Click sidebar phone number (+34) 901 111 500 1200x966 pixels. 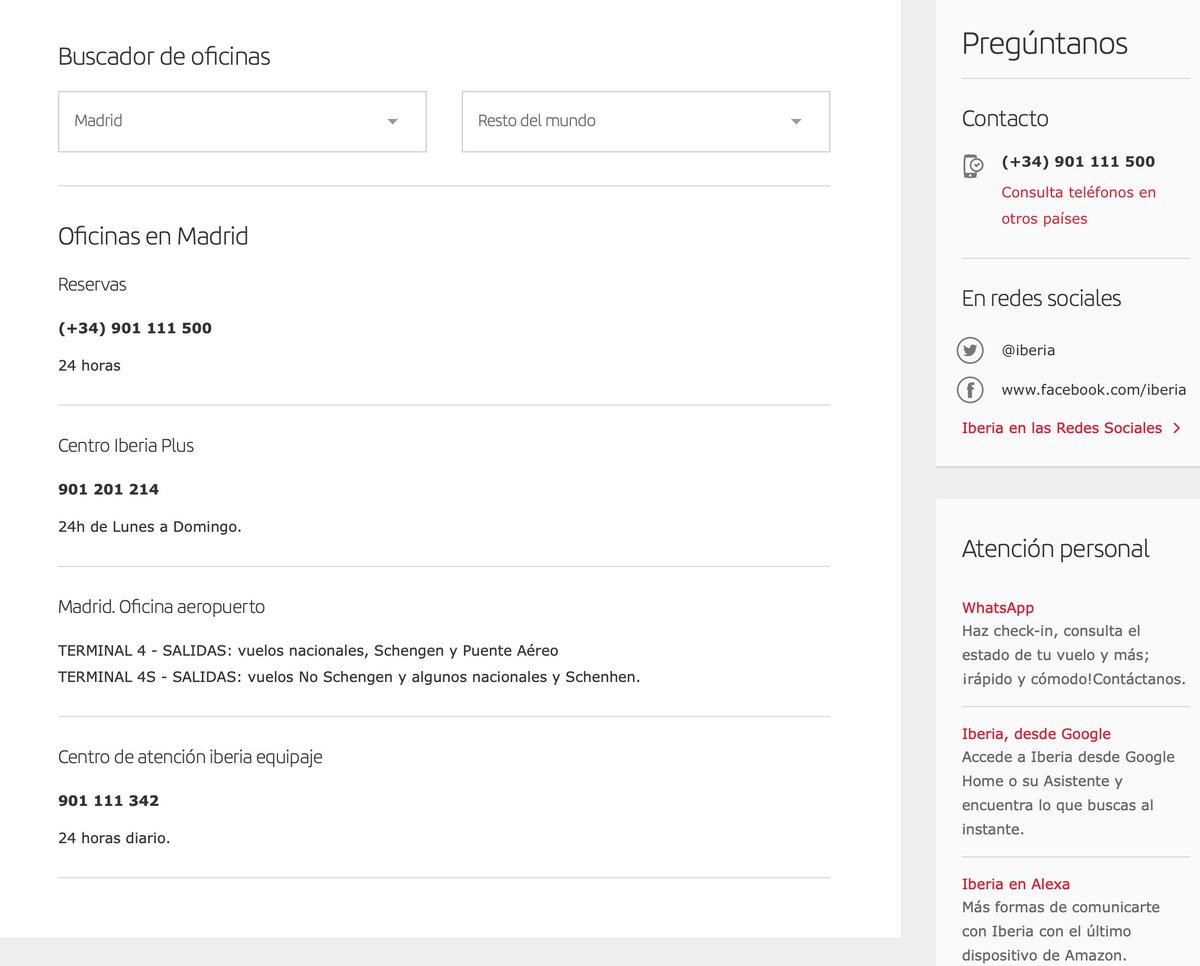(1078, 162)
